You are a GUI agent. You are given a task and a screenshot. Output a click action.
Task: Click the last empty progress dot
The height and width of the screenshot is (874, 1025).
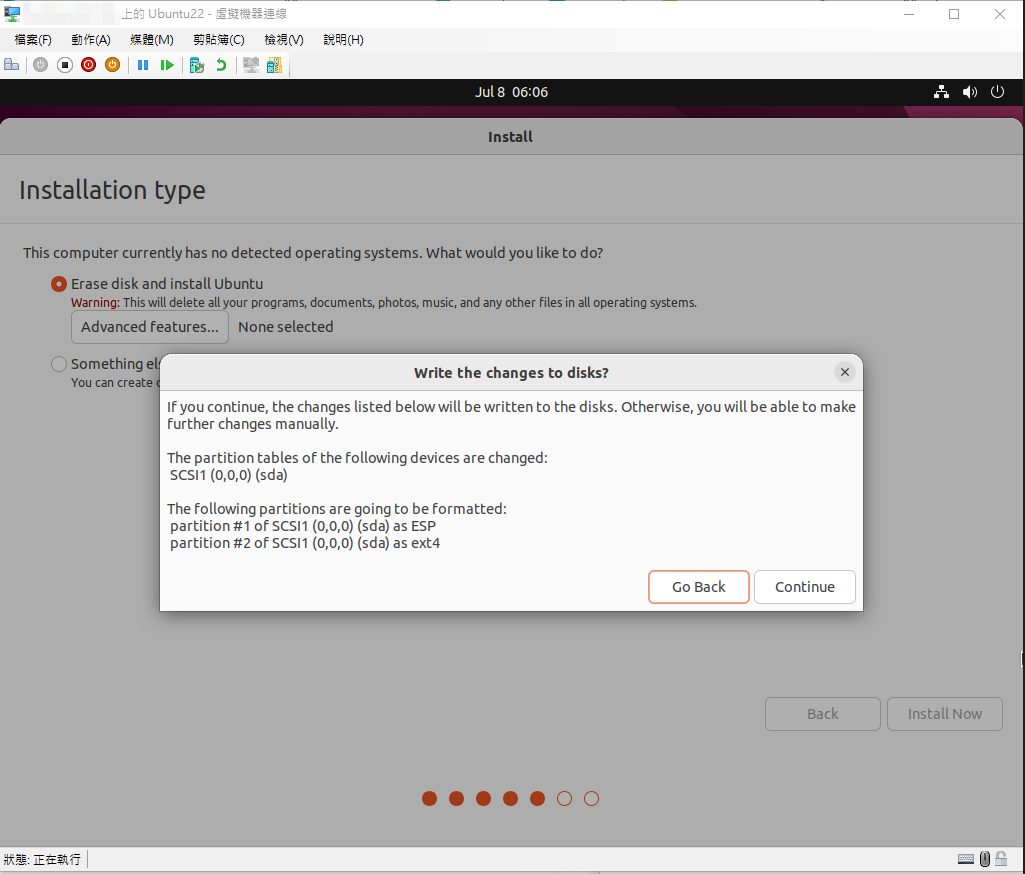coord(592,798)
